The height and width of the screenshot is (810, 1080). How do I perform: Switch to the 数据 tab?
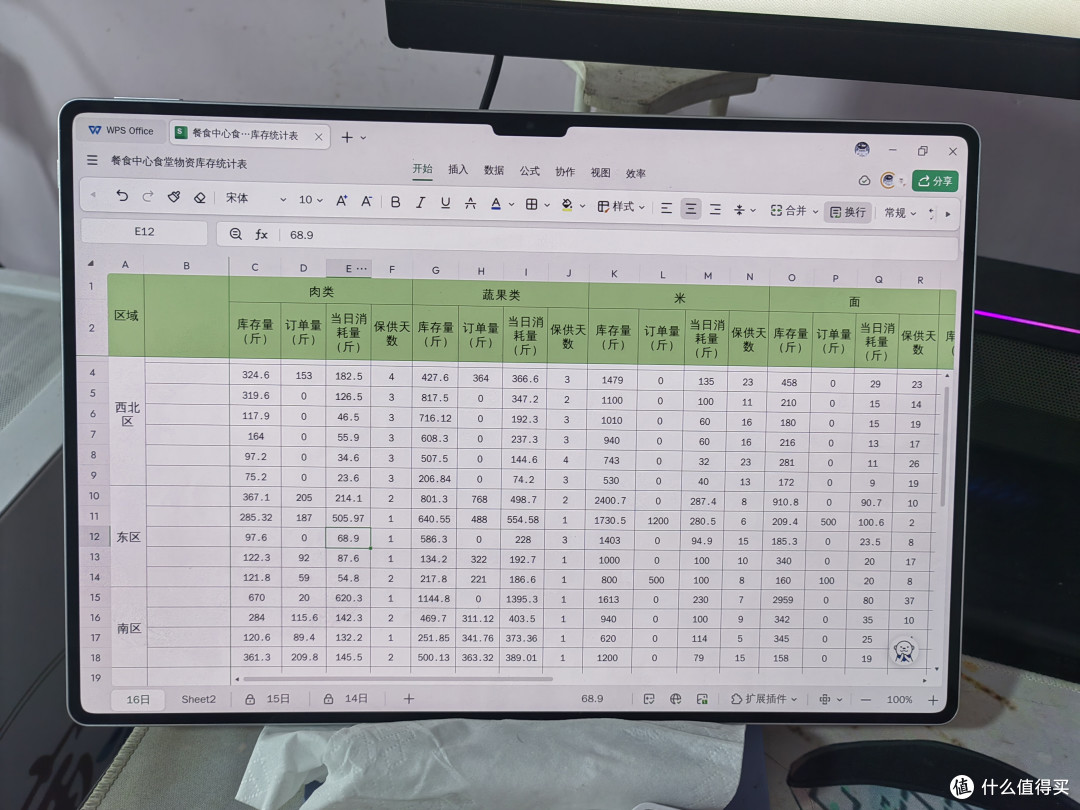coord(494,170)
